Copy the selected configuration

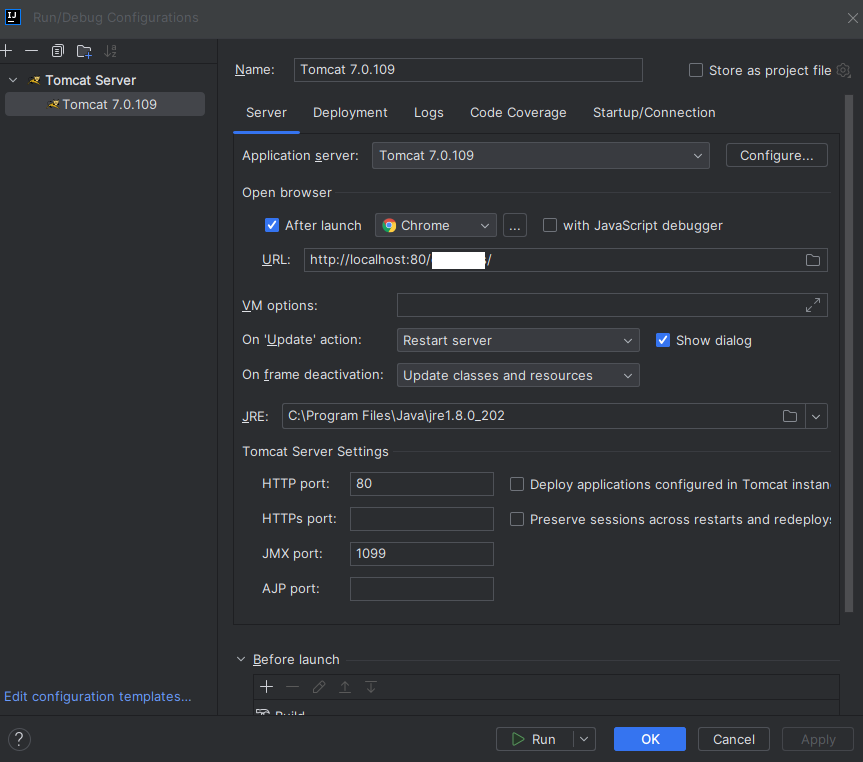(x=58, y=51)
